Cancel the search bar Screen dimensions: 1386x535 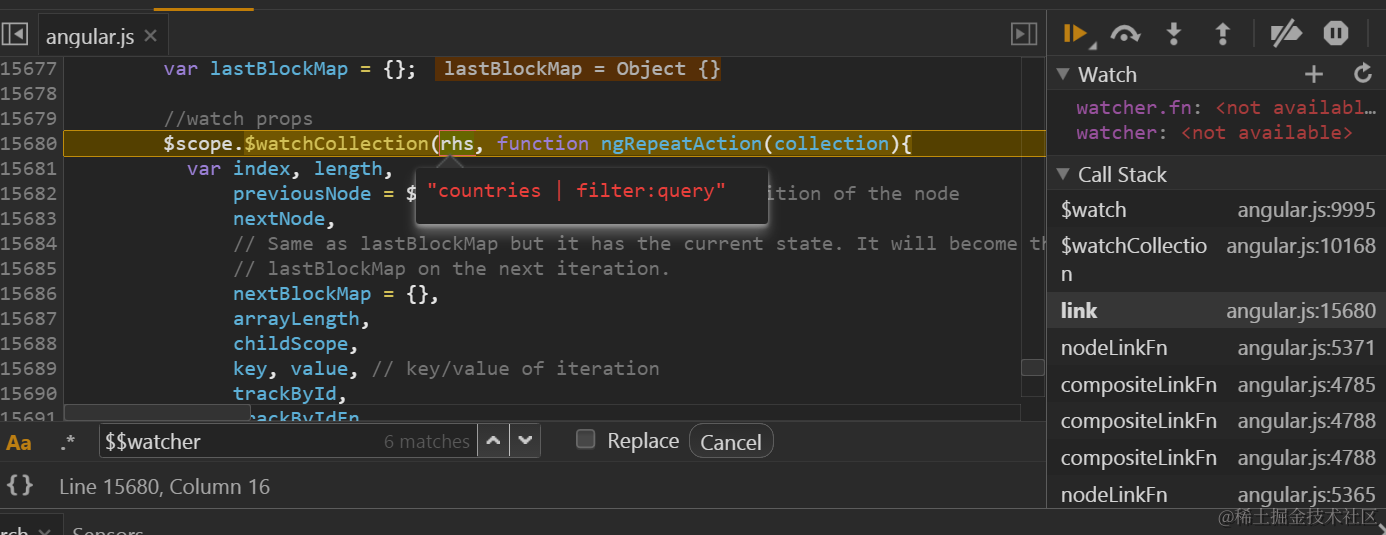point(731,442)
